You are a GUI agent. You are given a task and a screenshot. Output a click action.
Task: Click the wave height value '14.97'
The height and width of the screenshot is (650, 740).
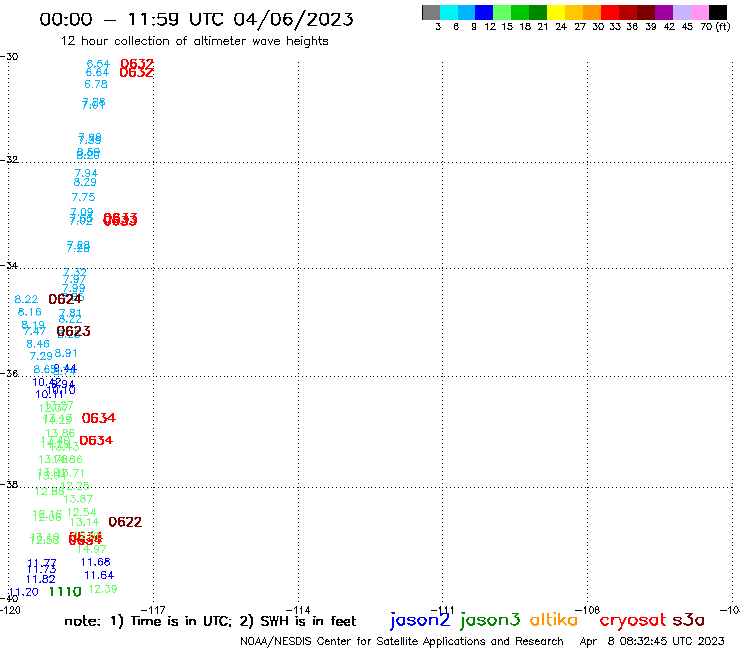92,549
